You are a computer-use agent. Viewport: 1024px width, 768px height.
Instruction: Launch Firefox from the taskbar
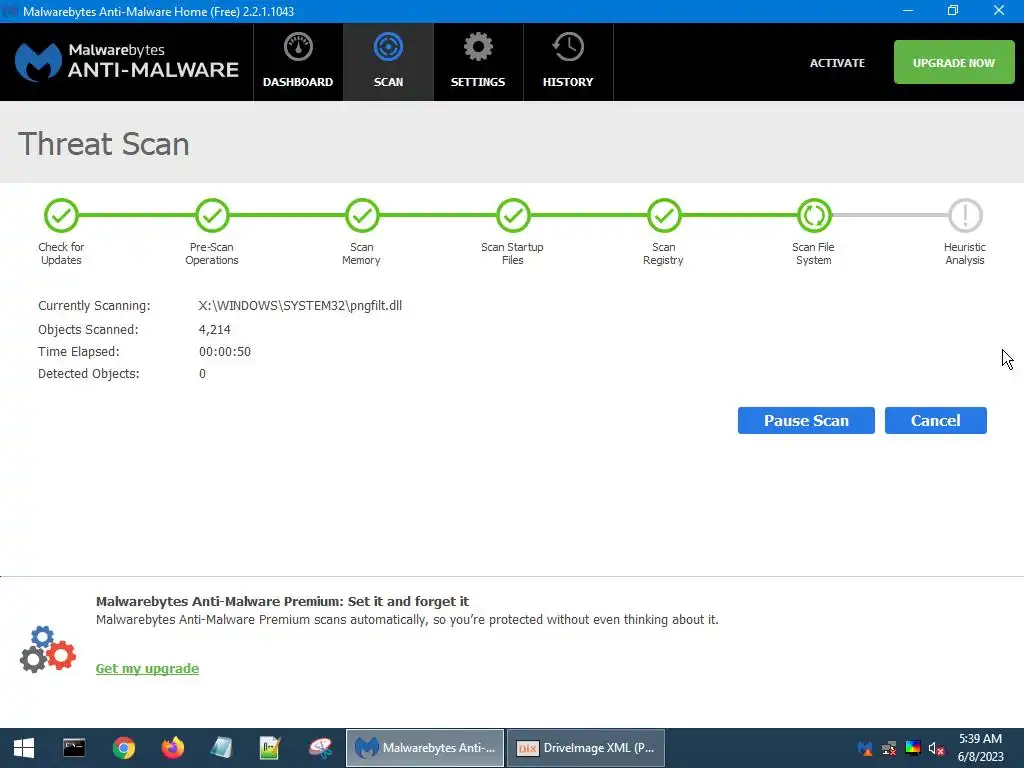pos(173,748)
